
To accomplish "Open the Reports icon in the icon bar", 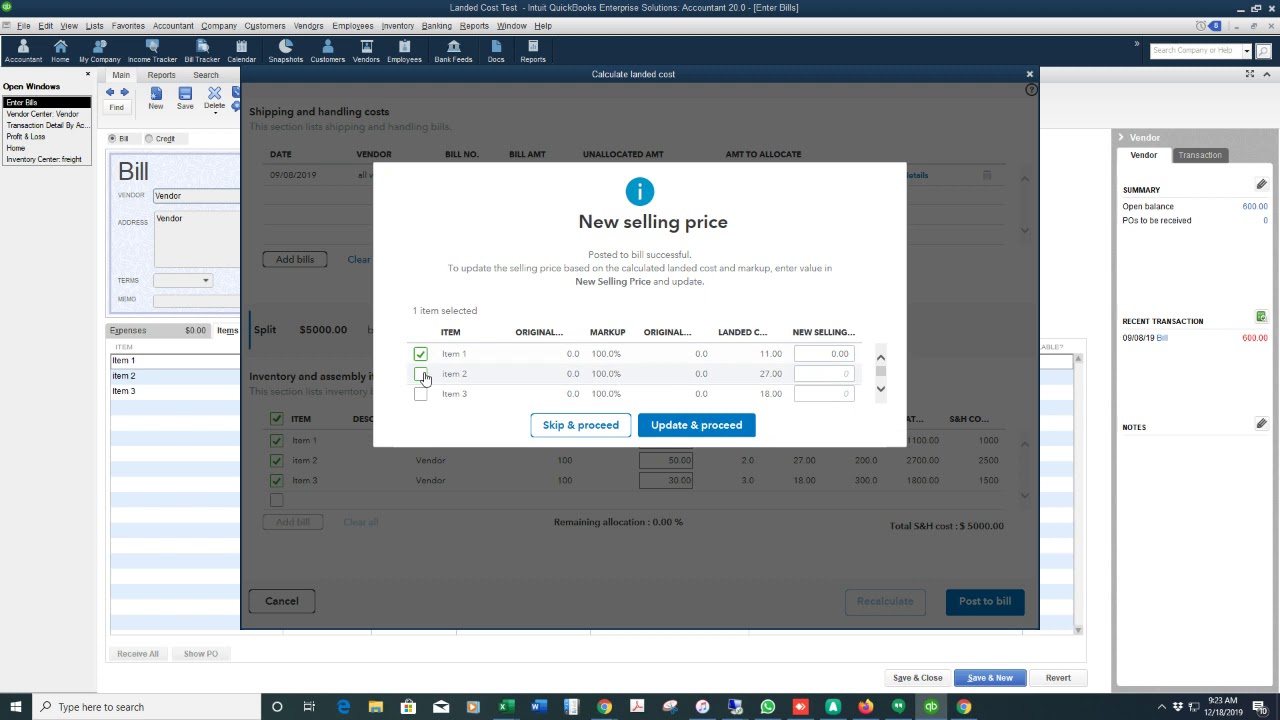I will tap(533, 51).
